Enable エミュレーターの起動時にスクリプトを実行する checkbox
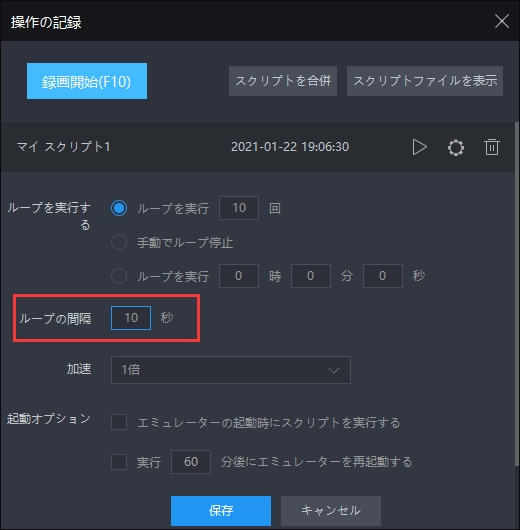The height and width of the screenshot is (530, 520). pyautogui.click(x=119, y=422)
